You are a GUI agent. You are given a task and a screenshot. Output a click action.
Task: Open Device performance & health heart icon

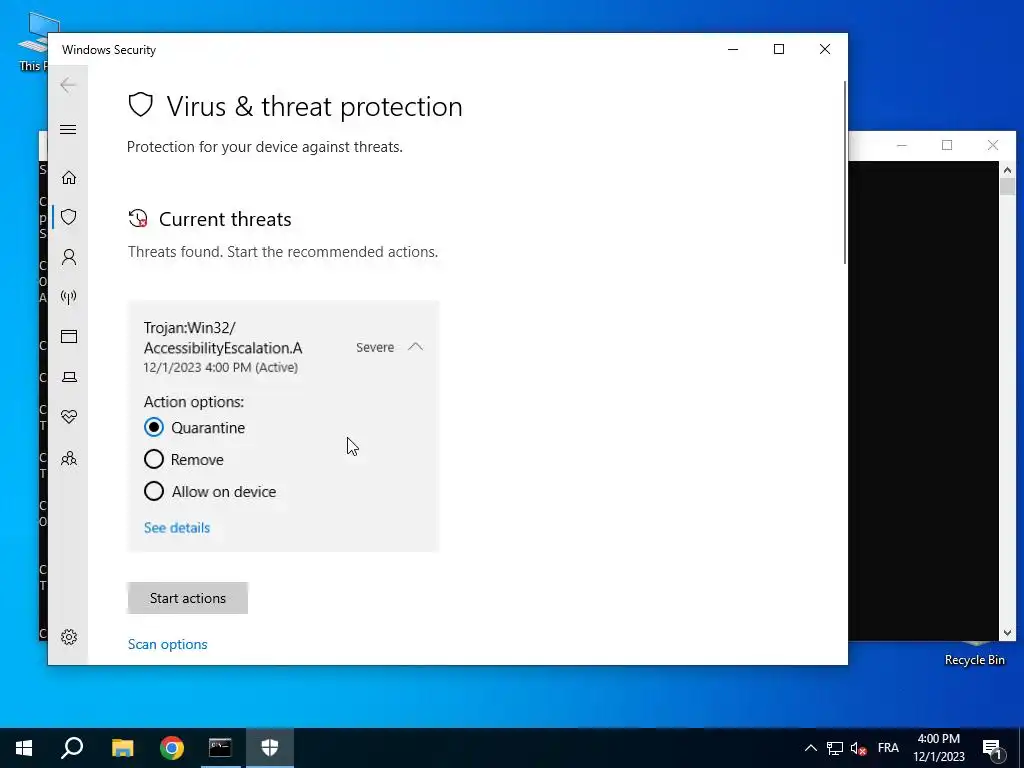click(69, 417)
